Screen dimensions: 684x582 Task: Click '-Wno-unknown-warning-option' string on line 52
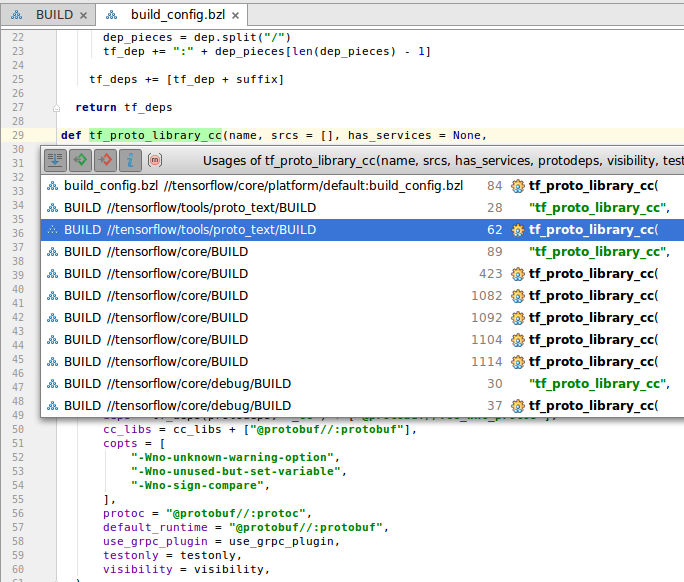[232, 457]
